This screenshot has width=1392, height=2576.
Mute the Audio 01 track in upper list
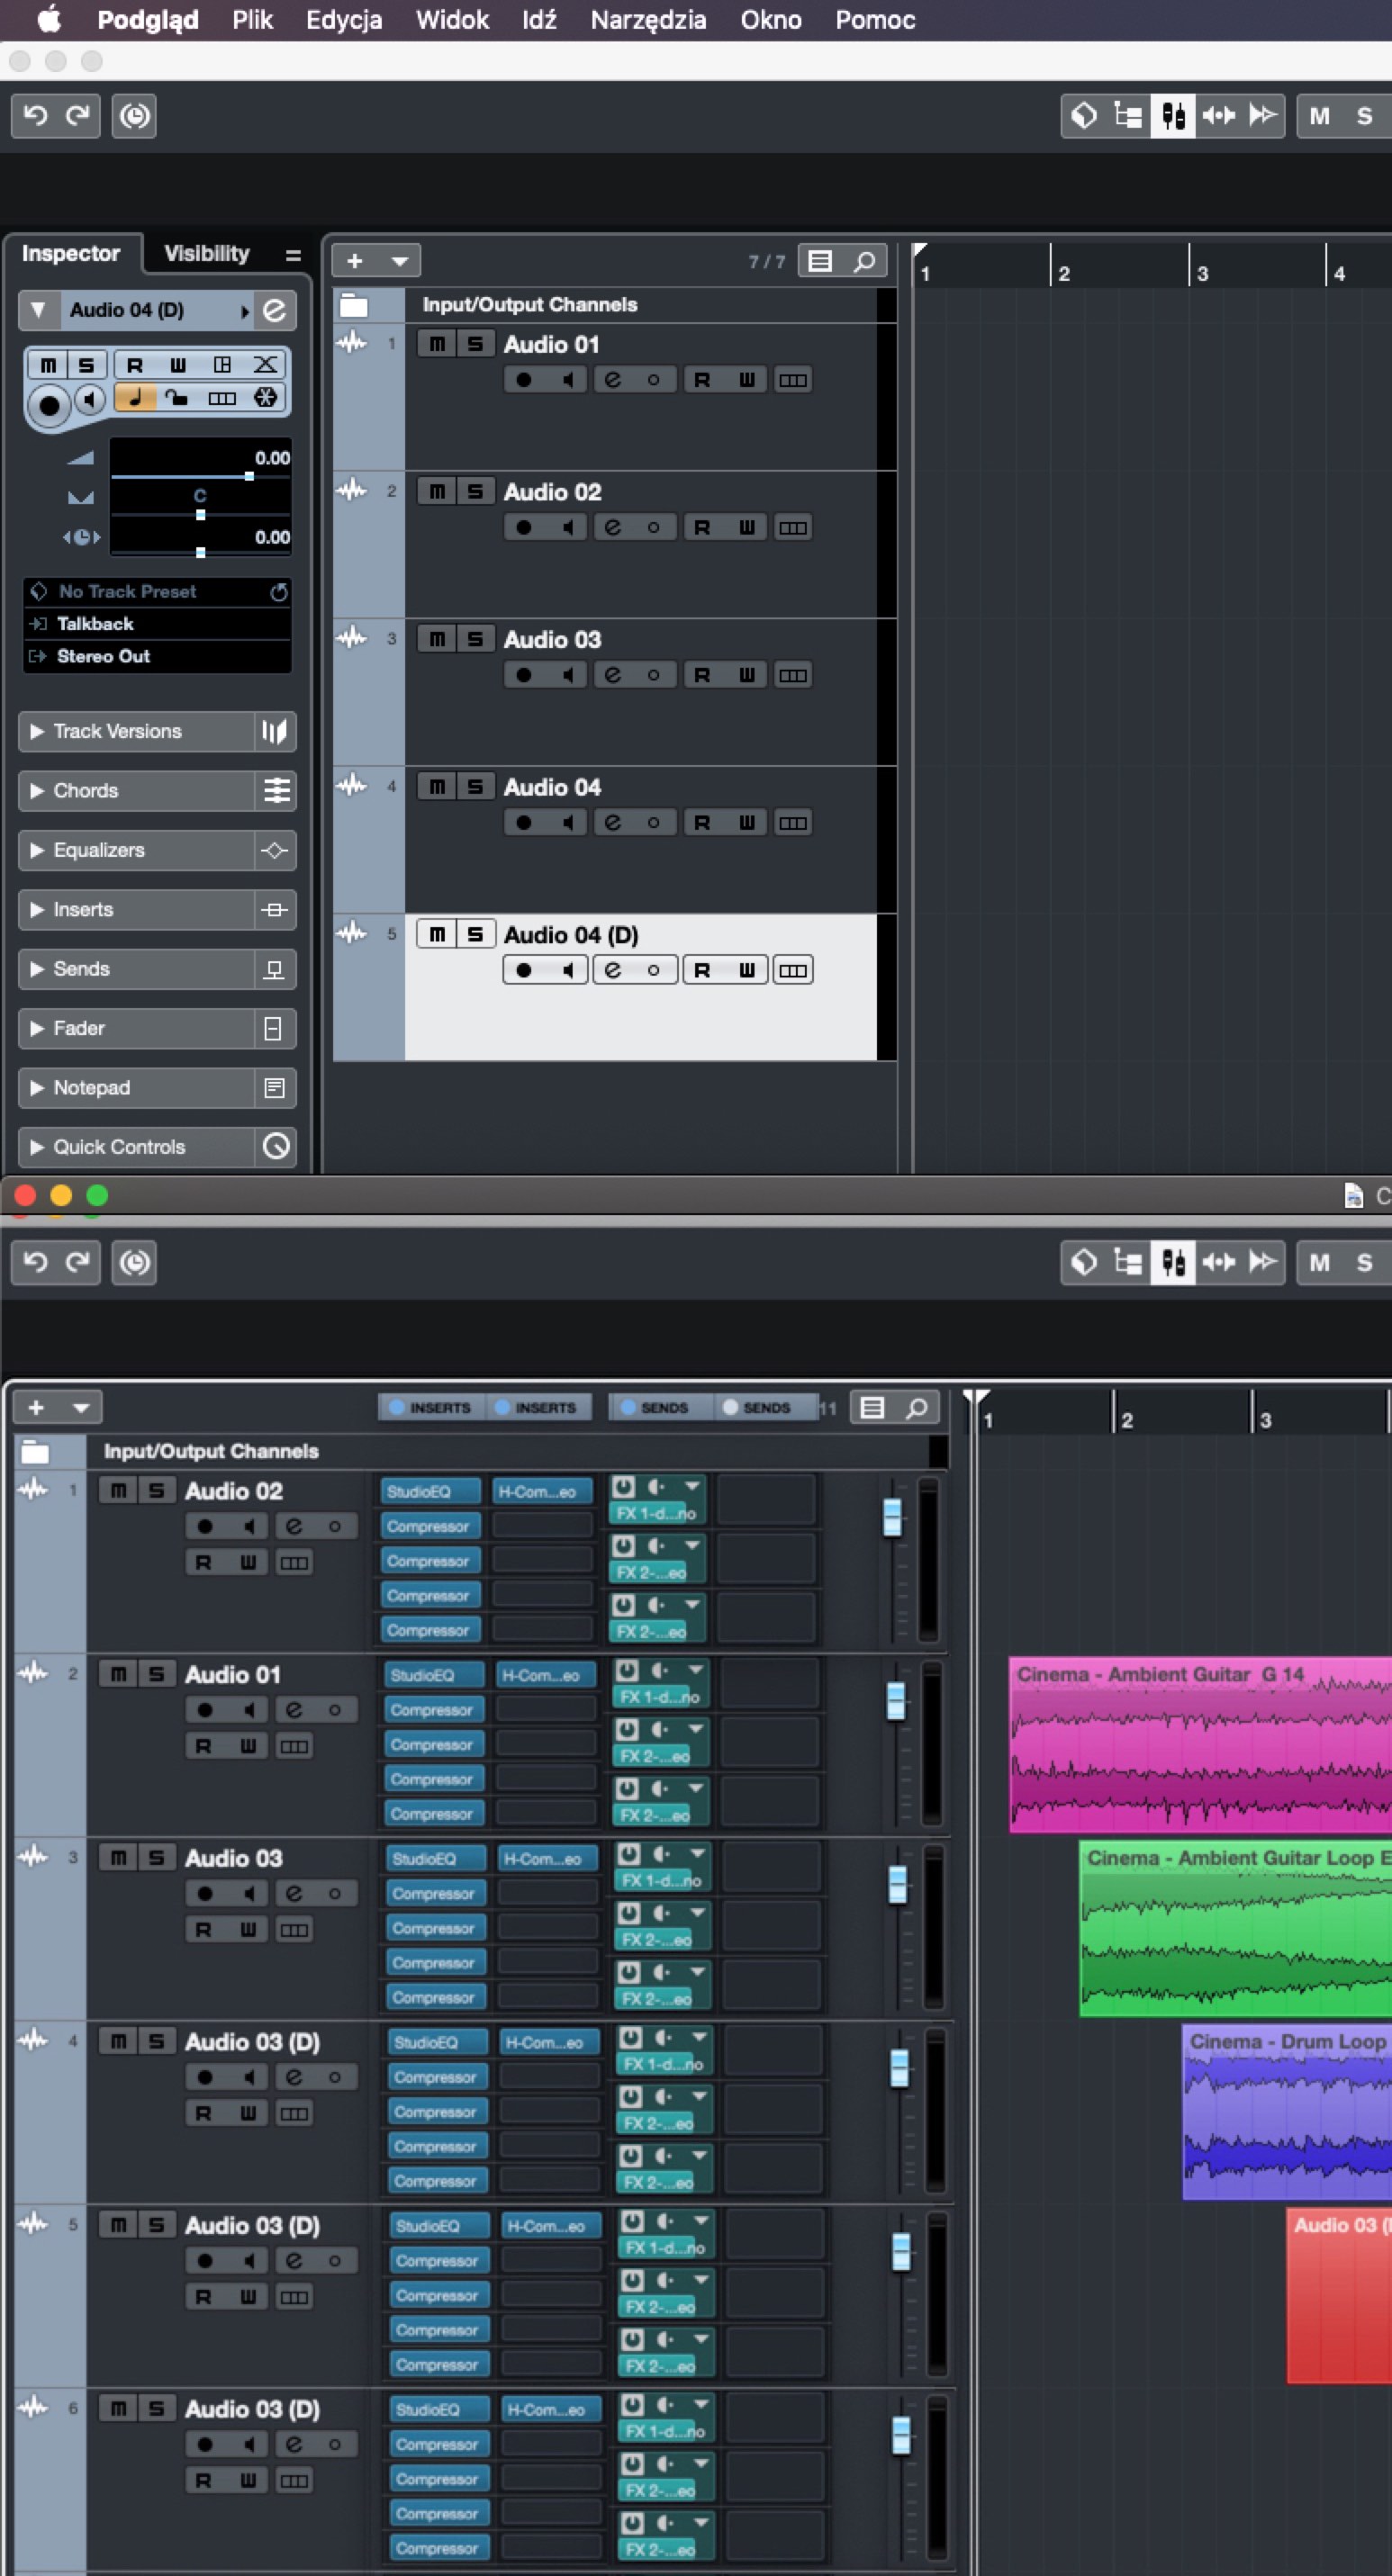437,344
